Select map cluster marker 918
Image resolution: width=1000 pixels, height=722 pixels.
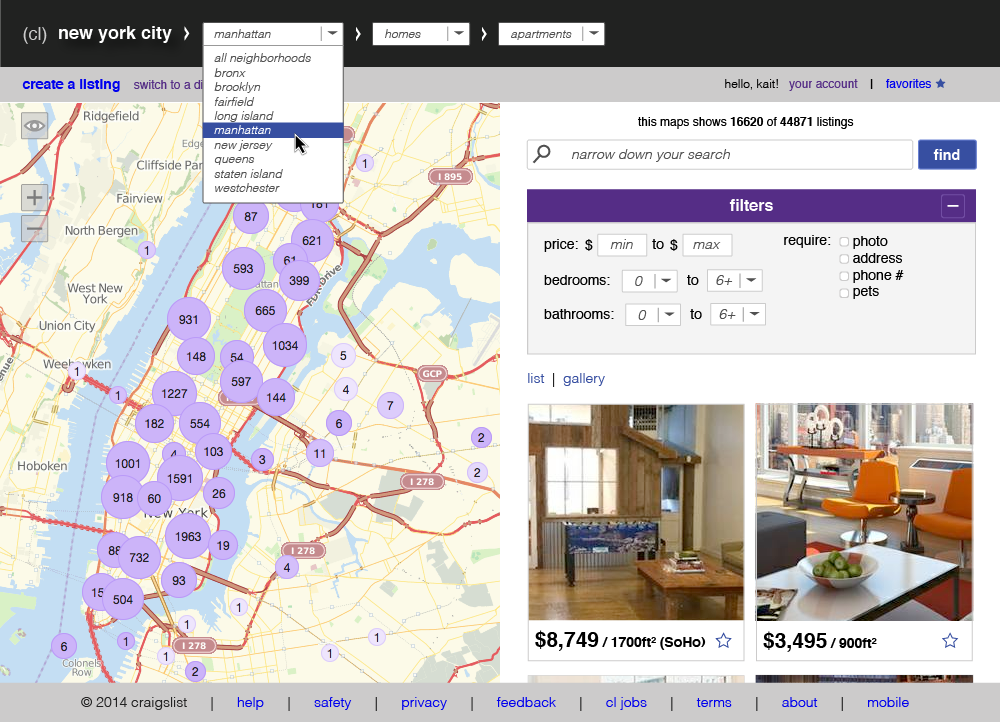point(122,497)
